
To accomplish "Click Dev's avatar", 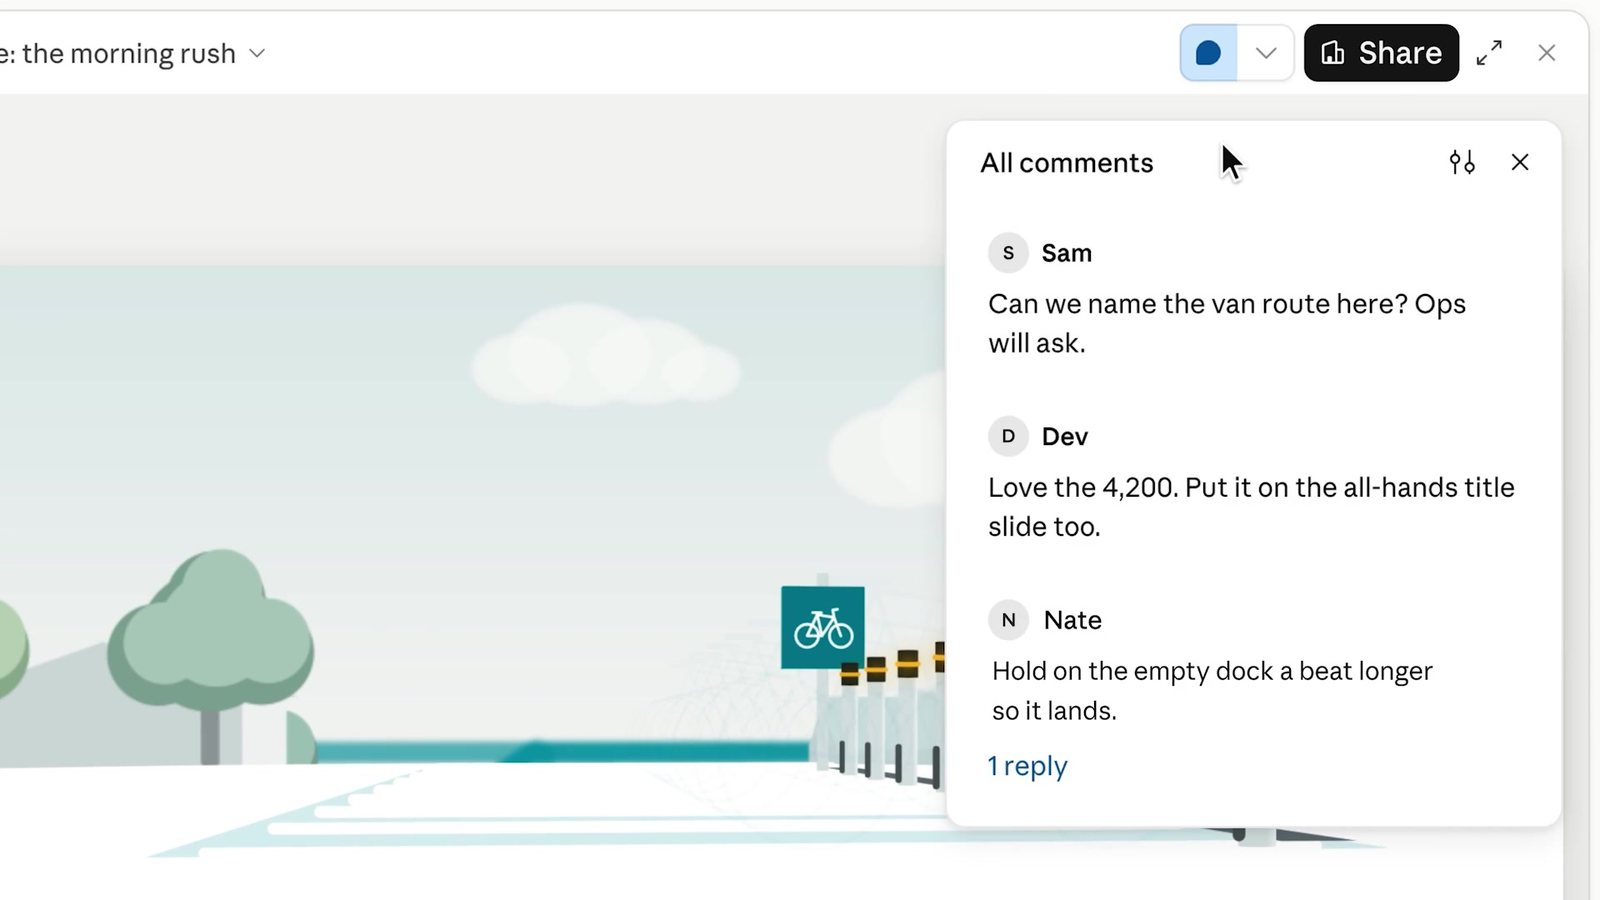I will (1008, 436).
